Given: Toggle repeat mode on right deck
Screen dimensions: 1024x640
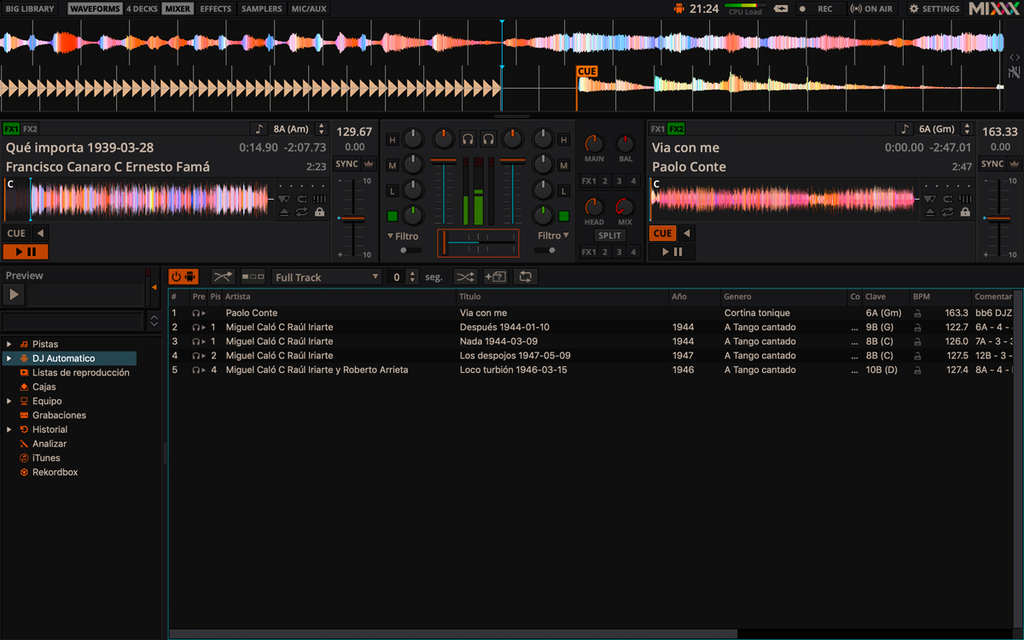Looking at the screenshot, I should pyautogui.click(x=948, y=212).
